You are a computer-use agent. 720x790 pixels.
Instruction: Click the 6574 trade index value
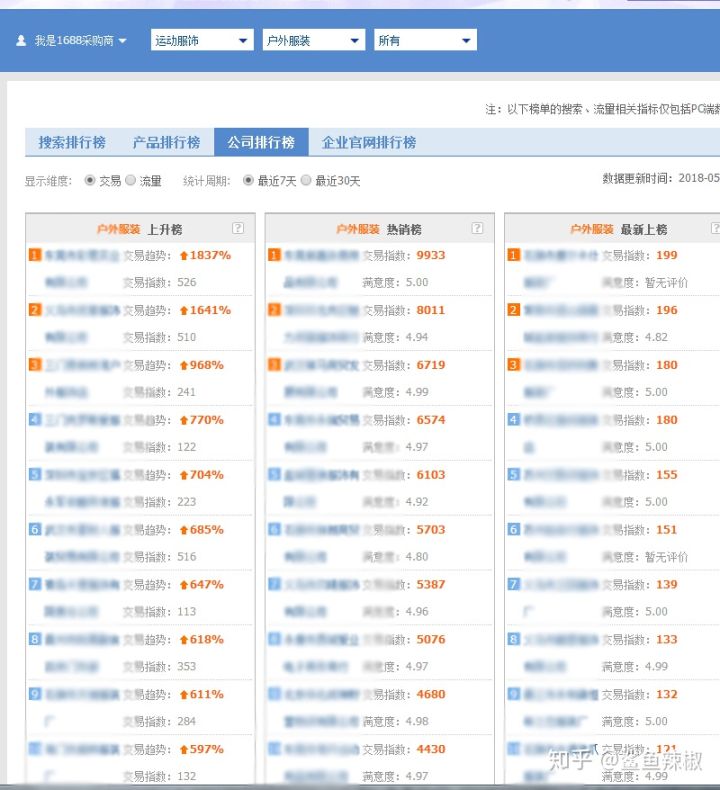(431, 420)
